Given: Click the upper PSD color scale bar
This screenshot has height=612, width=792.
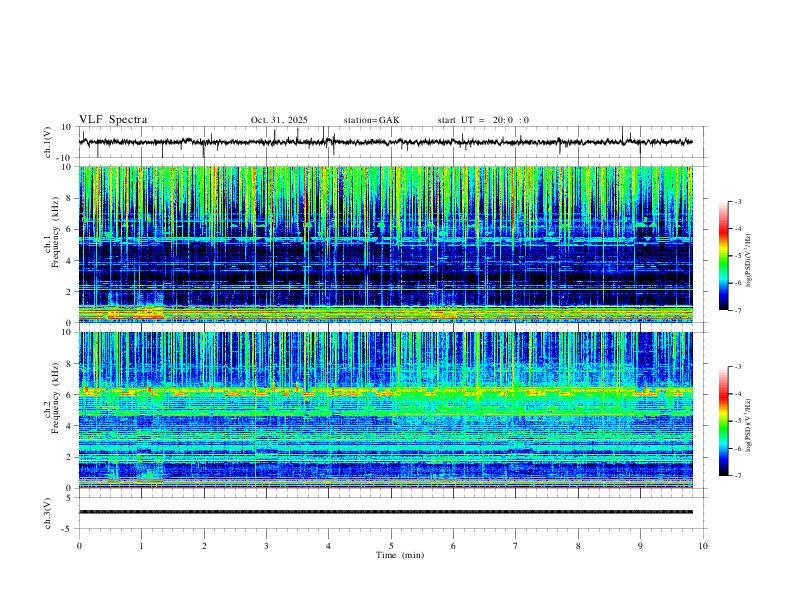Looking at the screenshot, I should [x=723, y=256].
